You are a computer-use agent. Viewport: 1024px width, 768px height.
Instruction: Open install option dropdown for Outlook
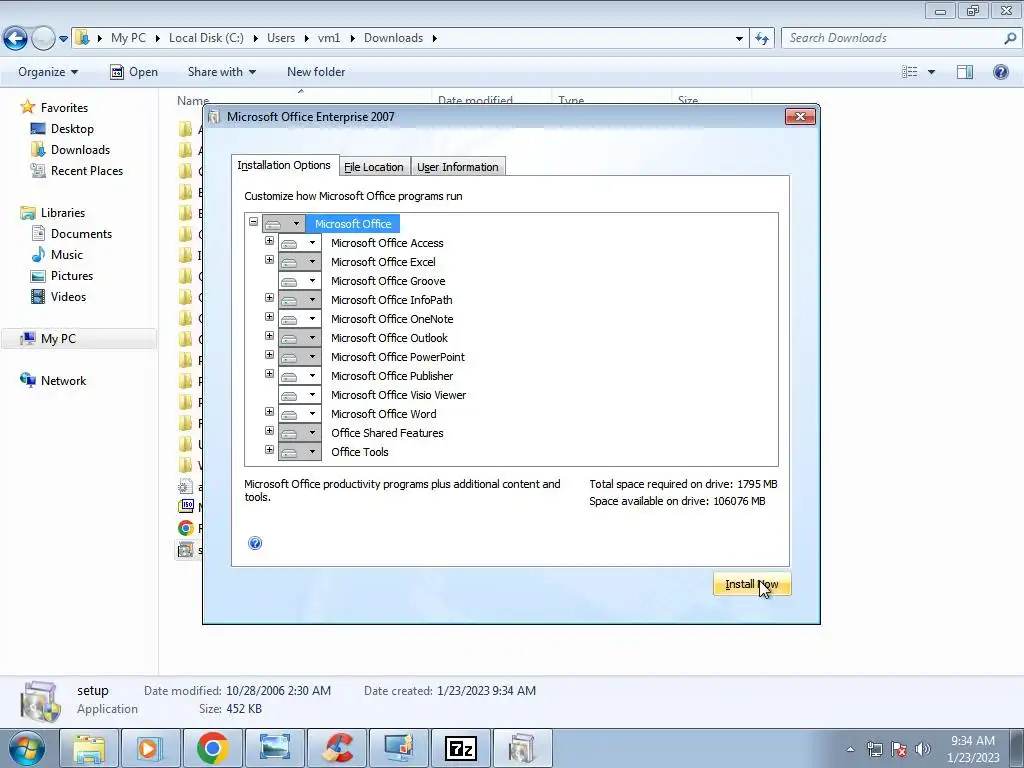point(300,338)
